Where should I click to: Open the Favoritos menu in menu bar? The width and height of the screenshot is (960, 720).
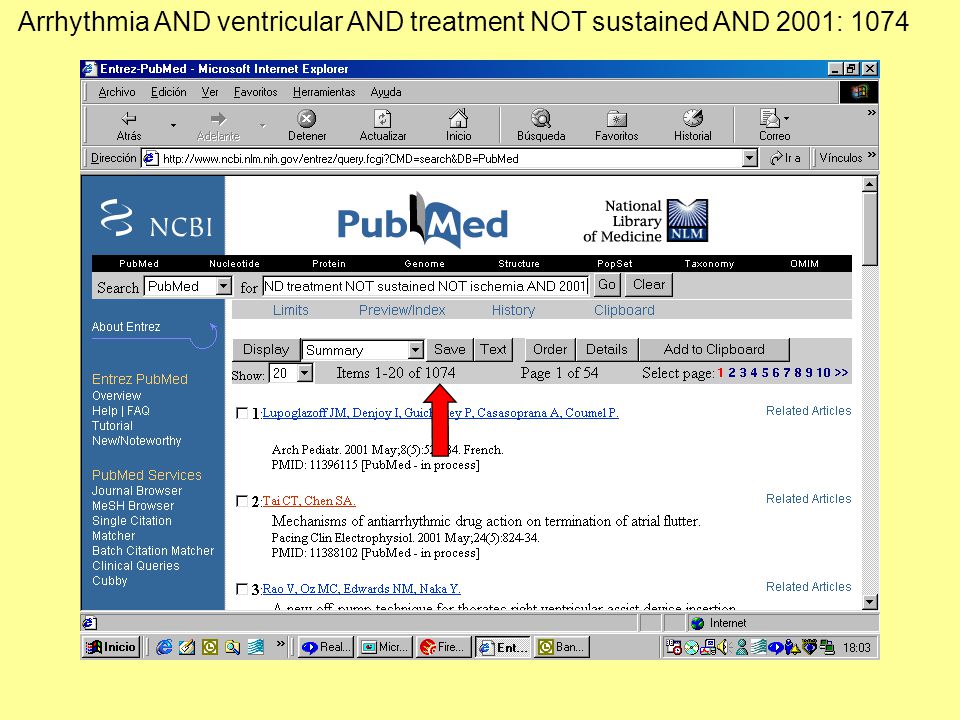pyautogui.click(x=255, y=92)
